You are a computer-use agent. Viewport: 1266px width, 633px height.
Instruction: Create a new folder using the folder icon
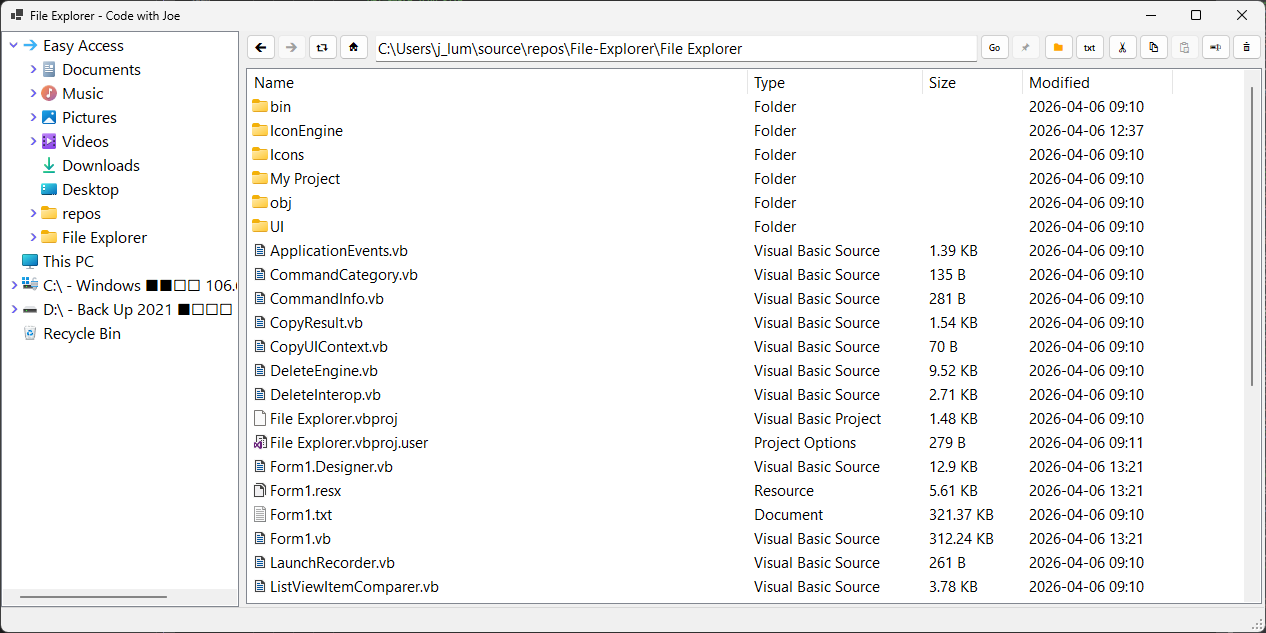[x=1057, y=47]
